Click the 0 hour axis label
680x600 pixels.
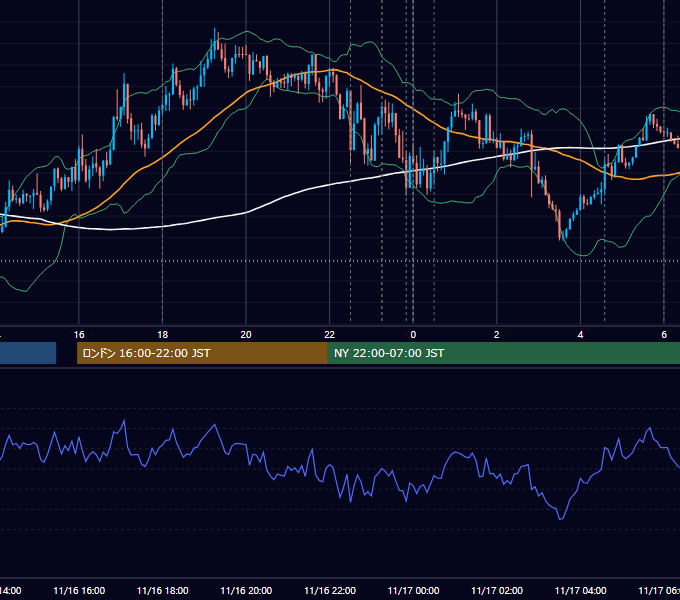tap(413, 334)
